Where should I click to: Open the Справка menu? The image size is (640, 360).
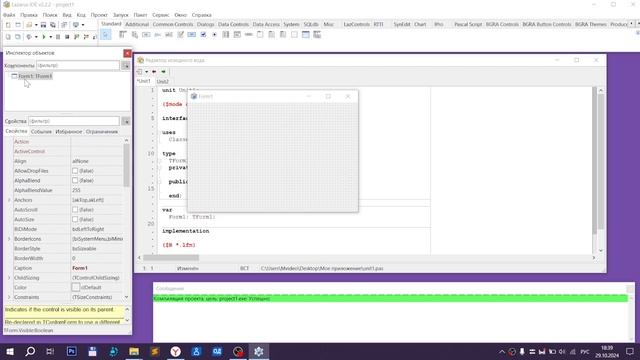point(201,15)
